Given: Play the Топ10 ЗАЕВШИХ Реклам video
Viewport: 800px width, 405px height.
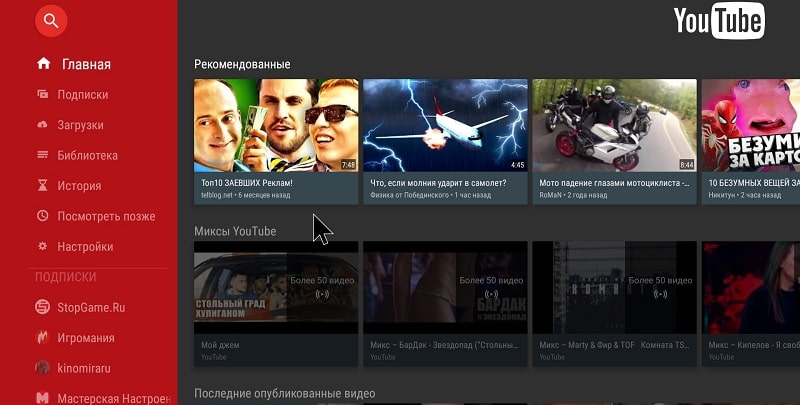Looking at the screenshot, I should coord(276,126).
